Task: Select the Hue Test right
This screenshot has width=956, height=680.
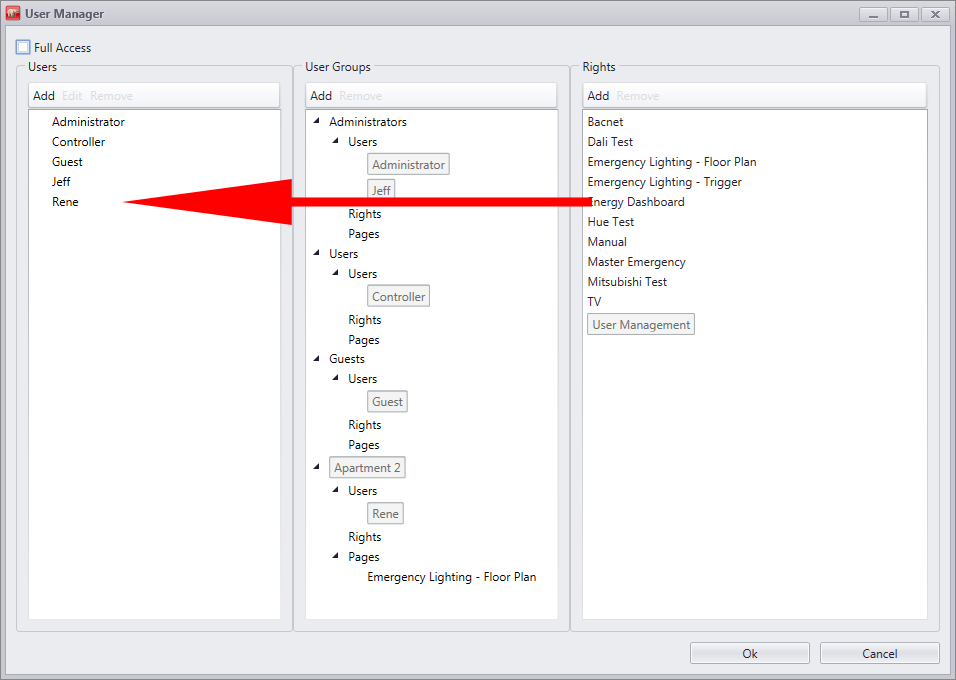Action: pos(611,222)
